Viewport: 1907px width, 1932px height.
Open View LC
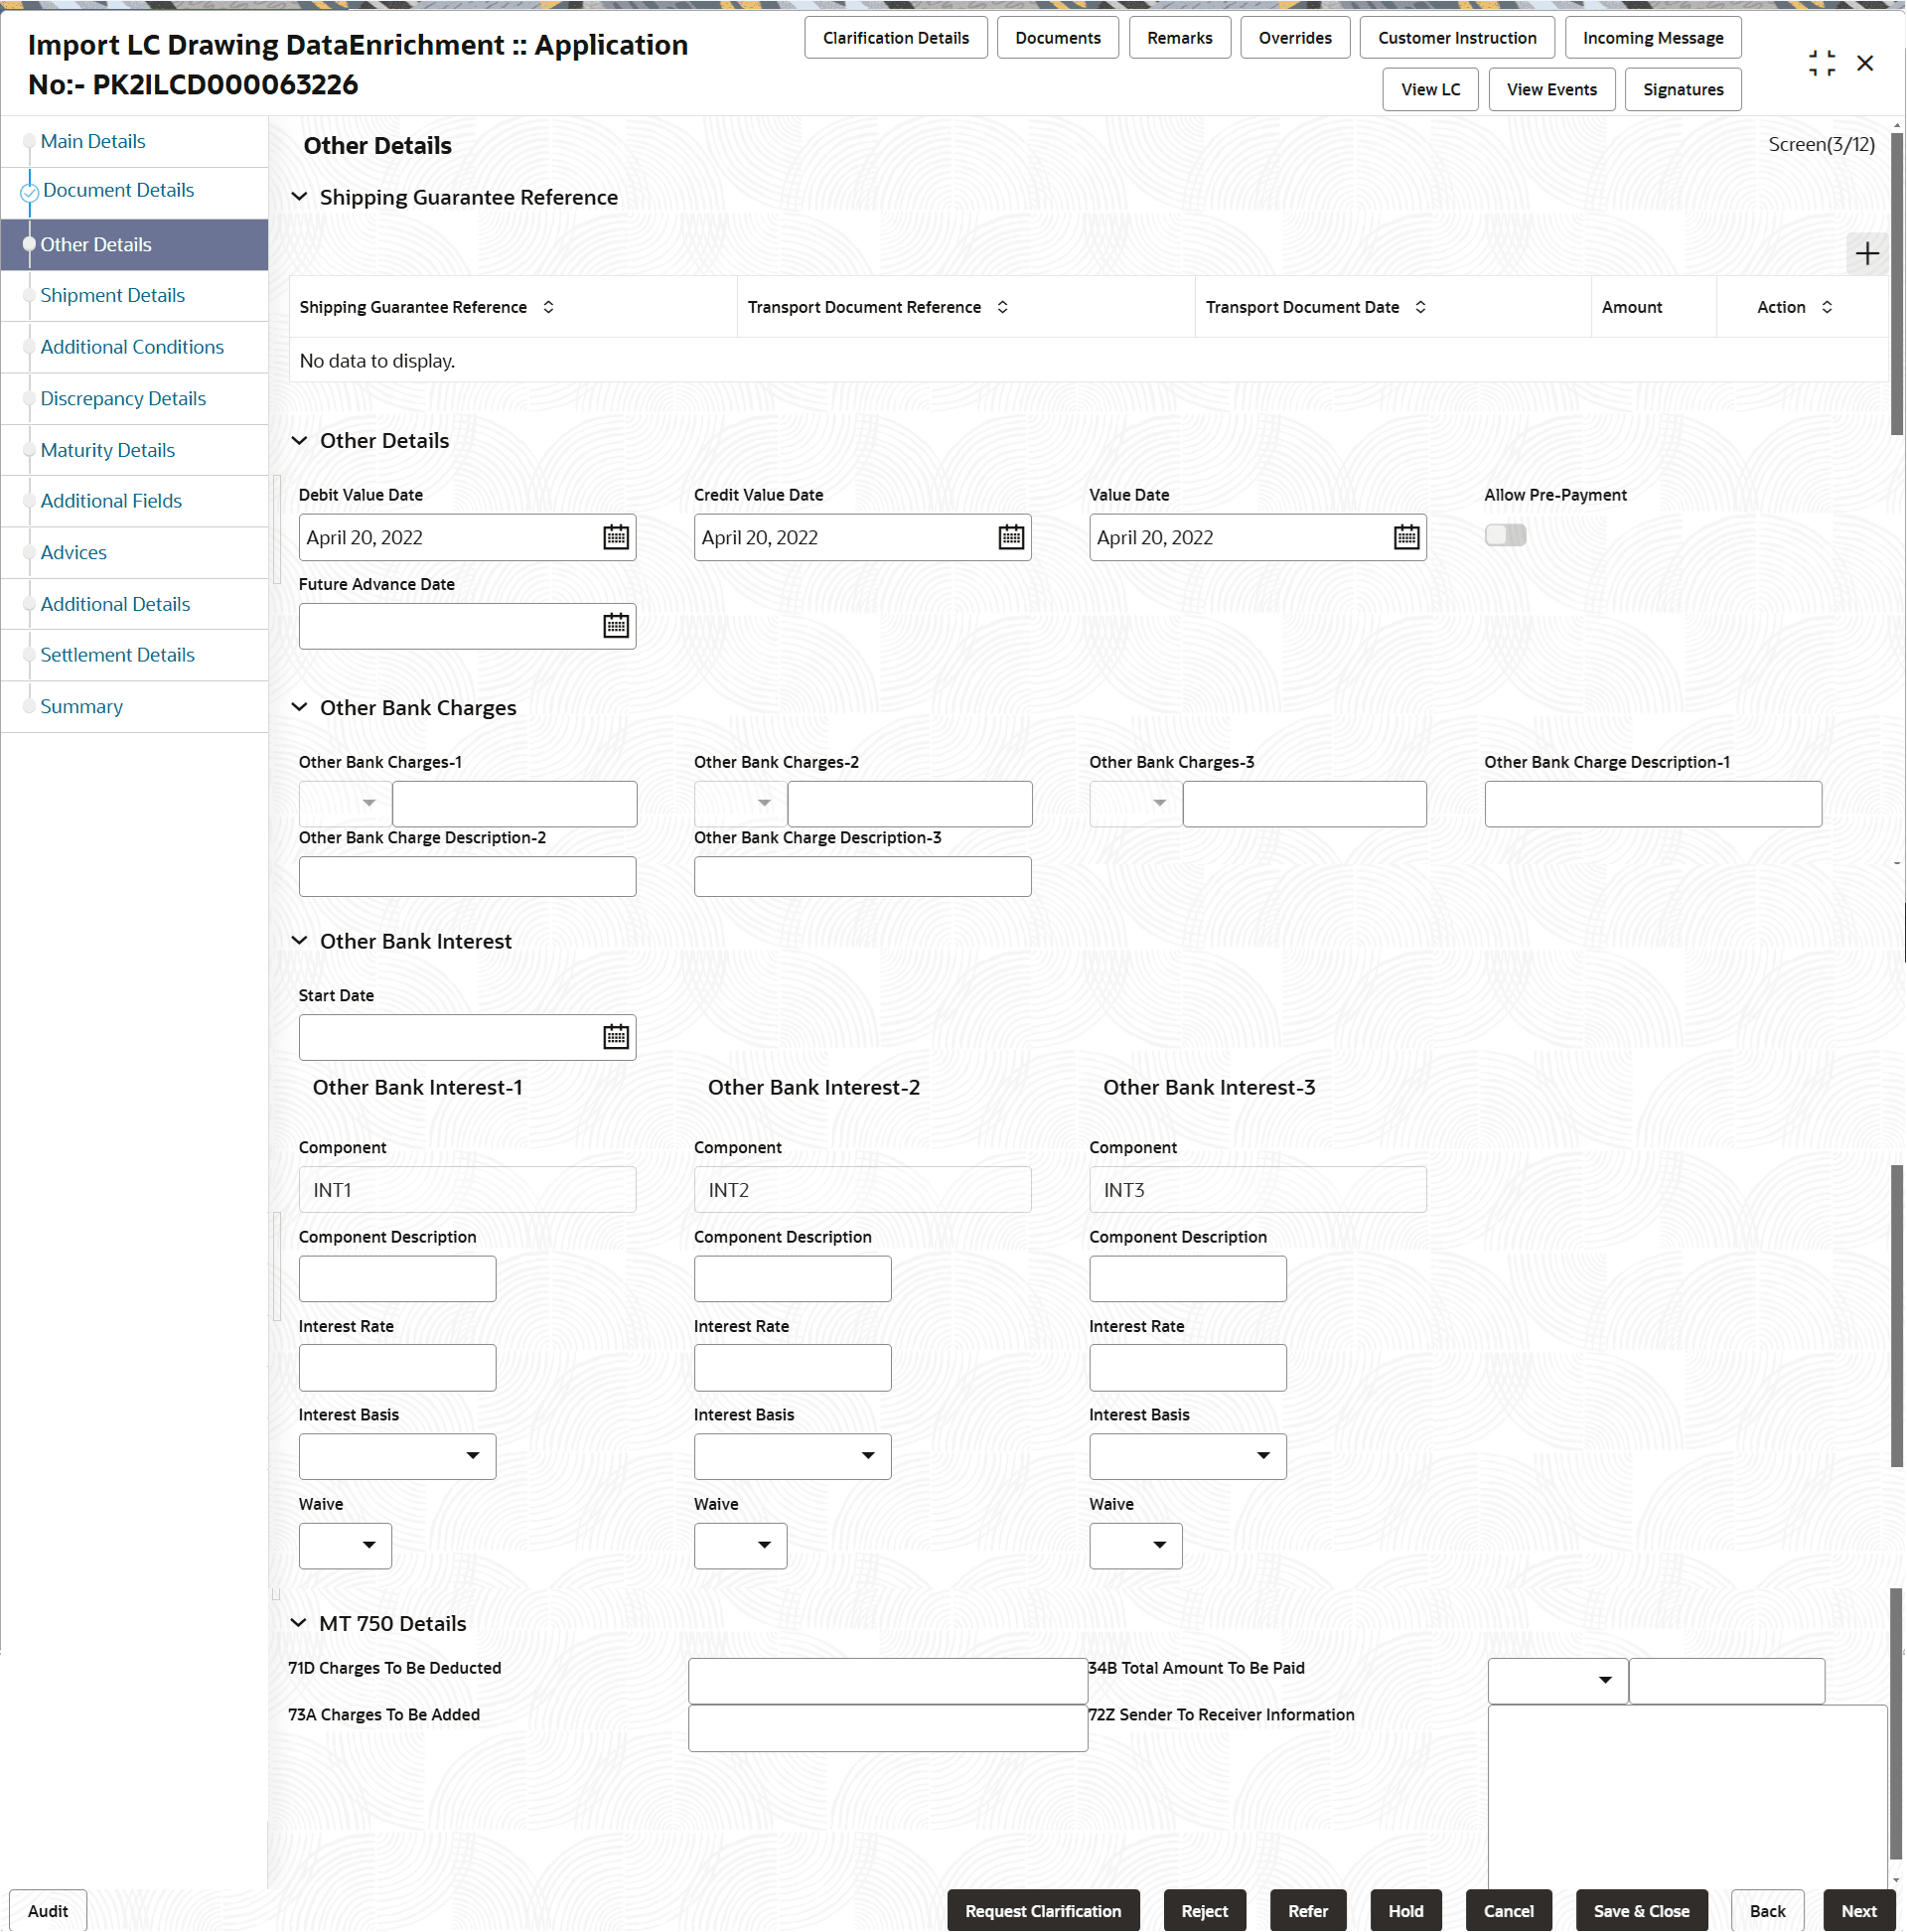pos(1429,89)
